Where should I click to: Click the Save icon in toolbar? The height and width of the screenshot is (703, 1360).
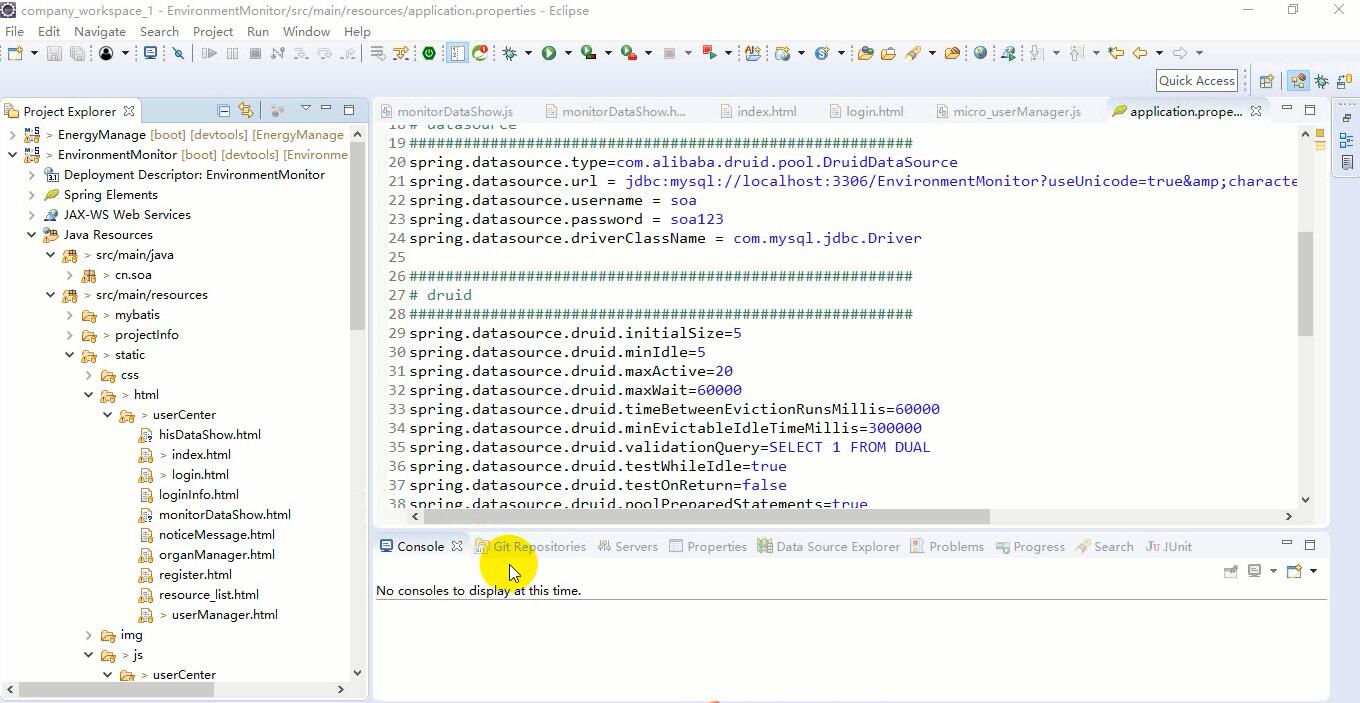[55, 53]
